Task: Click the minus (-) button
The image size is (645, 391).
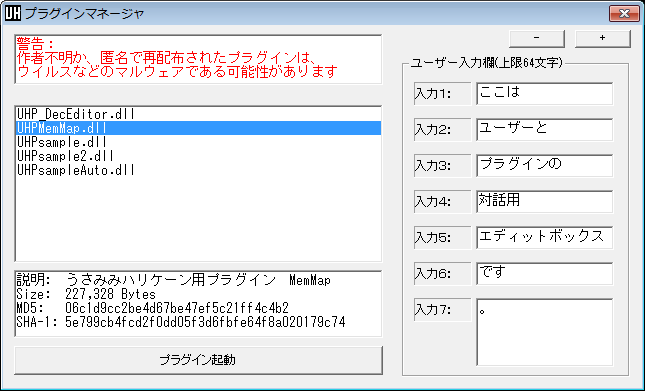Action: (x=536, y=38)
